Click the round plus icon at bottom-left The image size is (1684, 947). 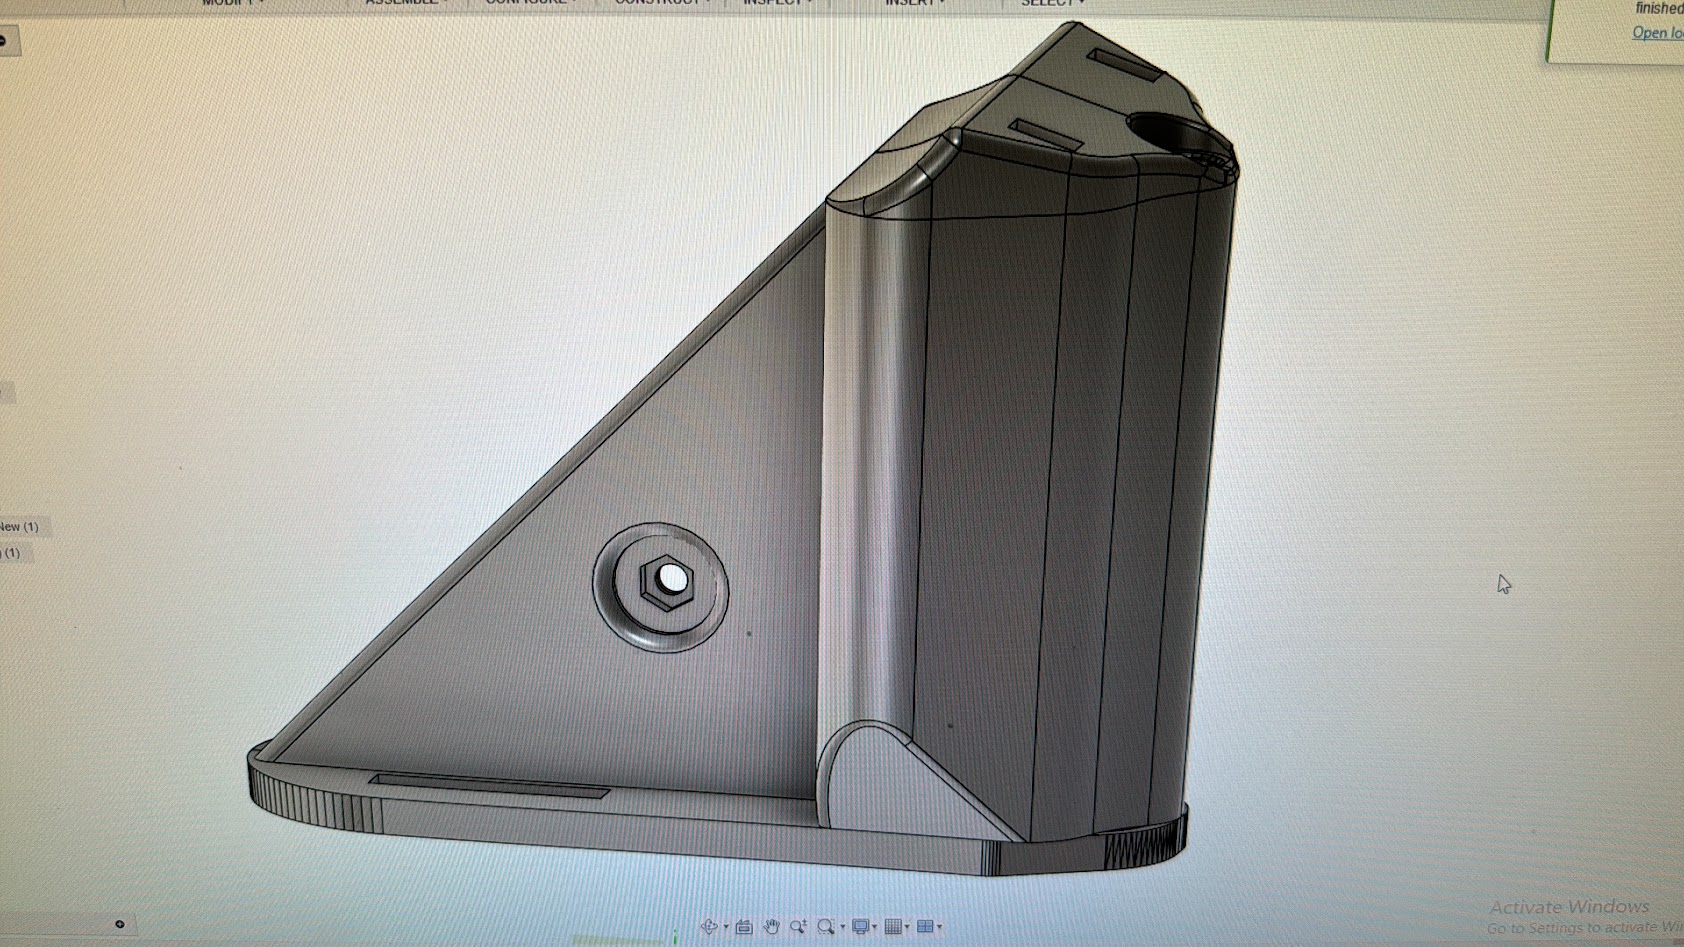click(120, 924)
